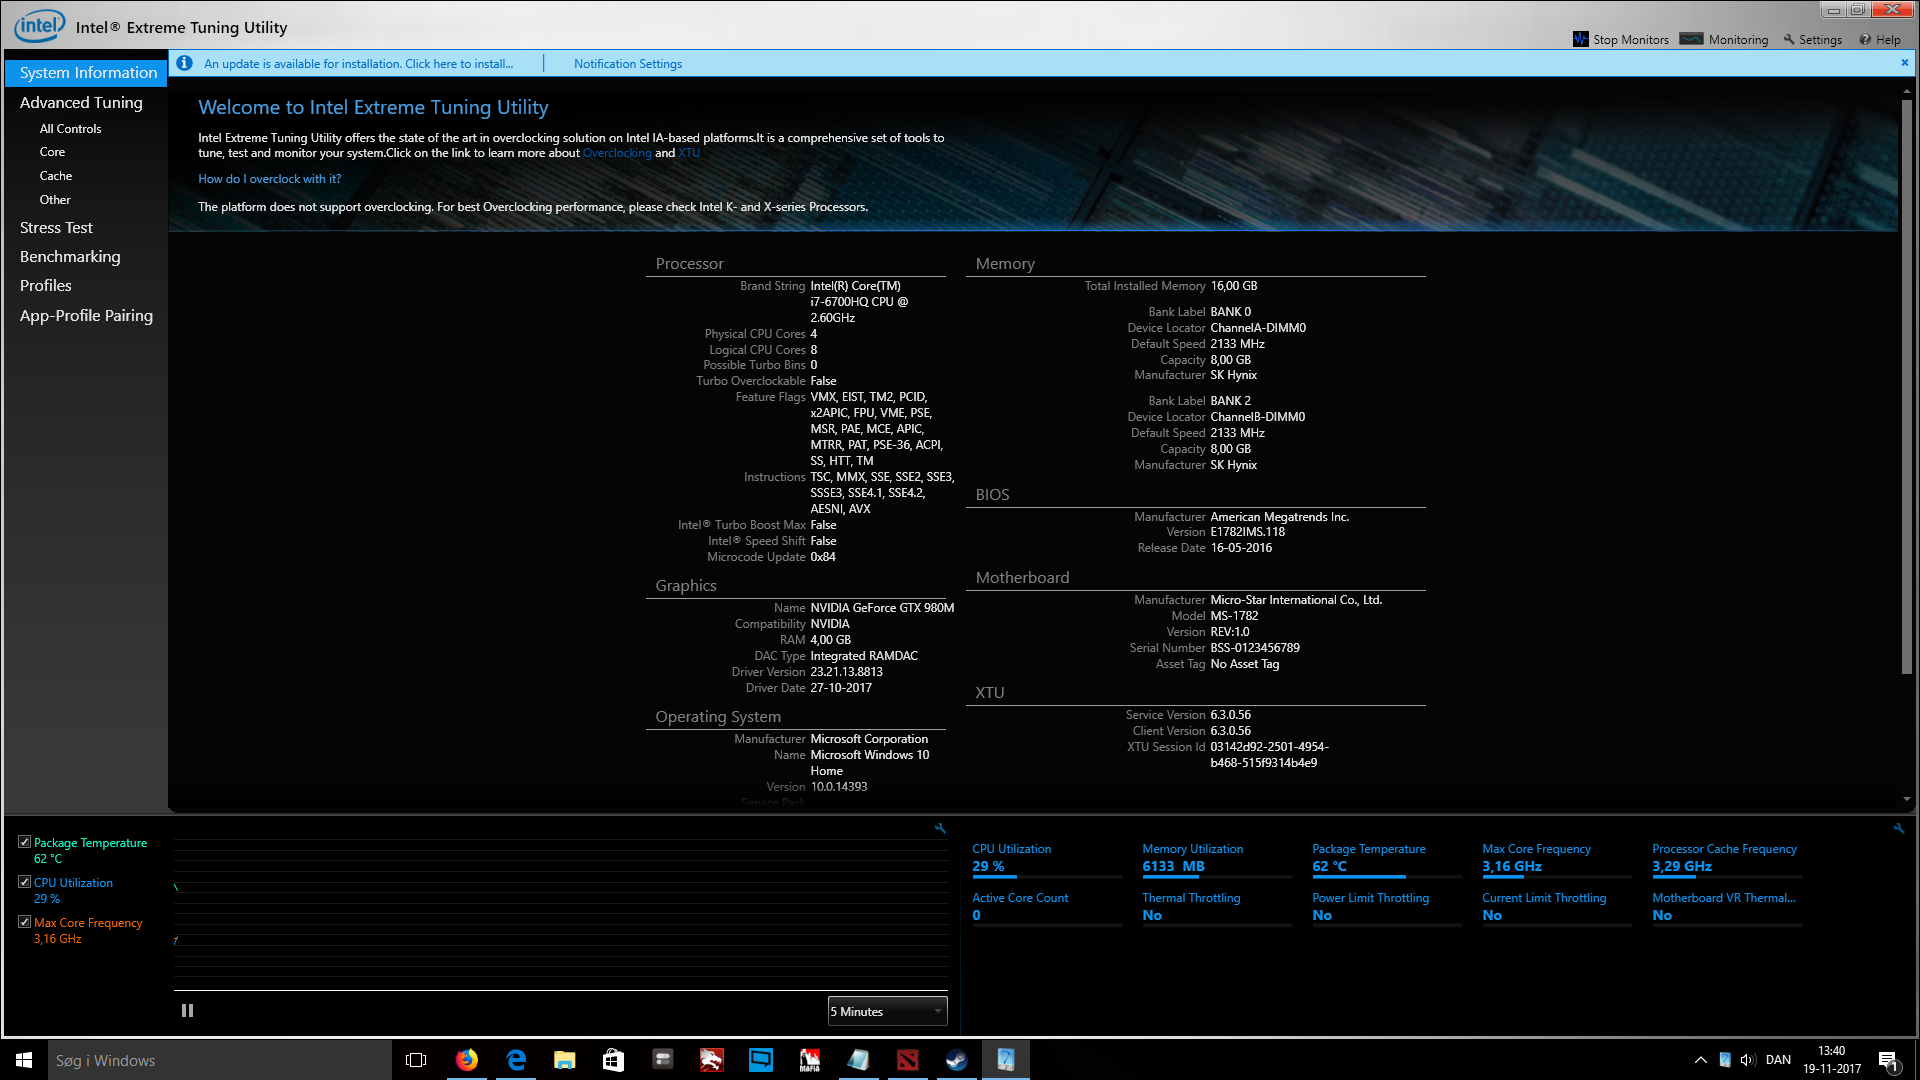Click the Stop Monitors label

pyautogui.click(x=1631, y=40)
